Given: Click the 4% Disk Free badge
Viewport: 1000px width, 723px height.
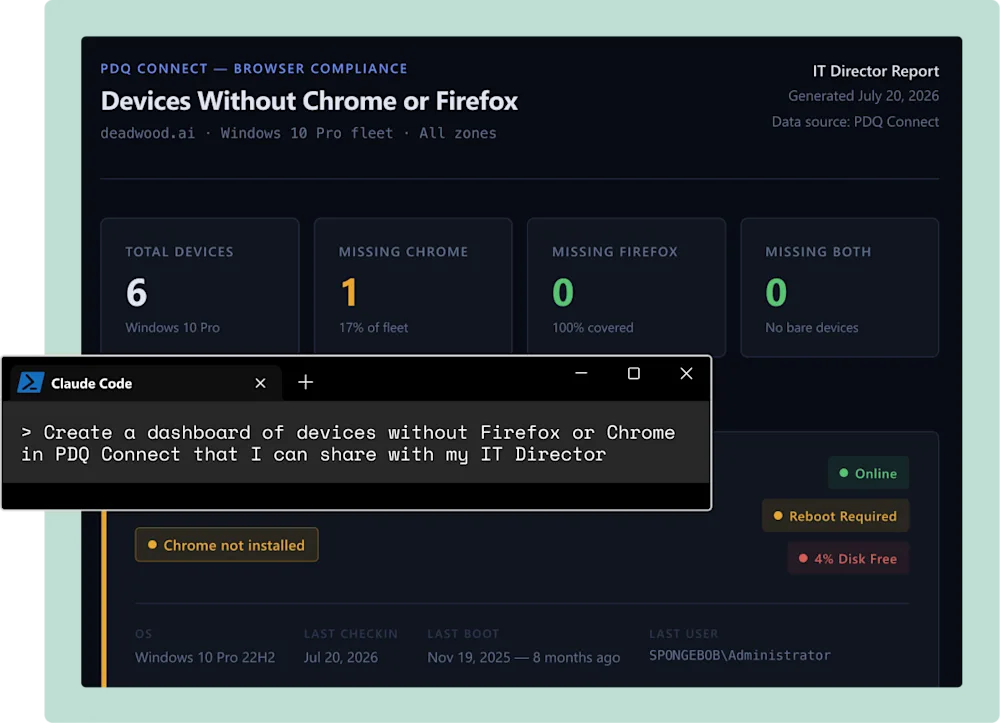Looking at the screenshot, I should [x=848, y=559].
